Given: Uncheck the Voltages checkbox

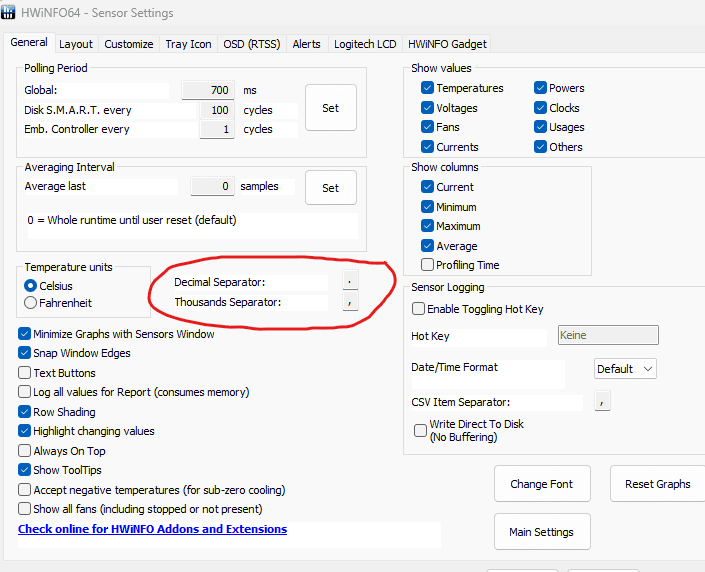Looking at the screenshot, I should click(x=427, y=107).
